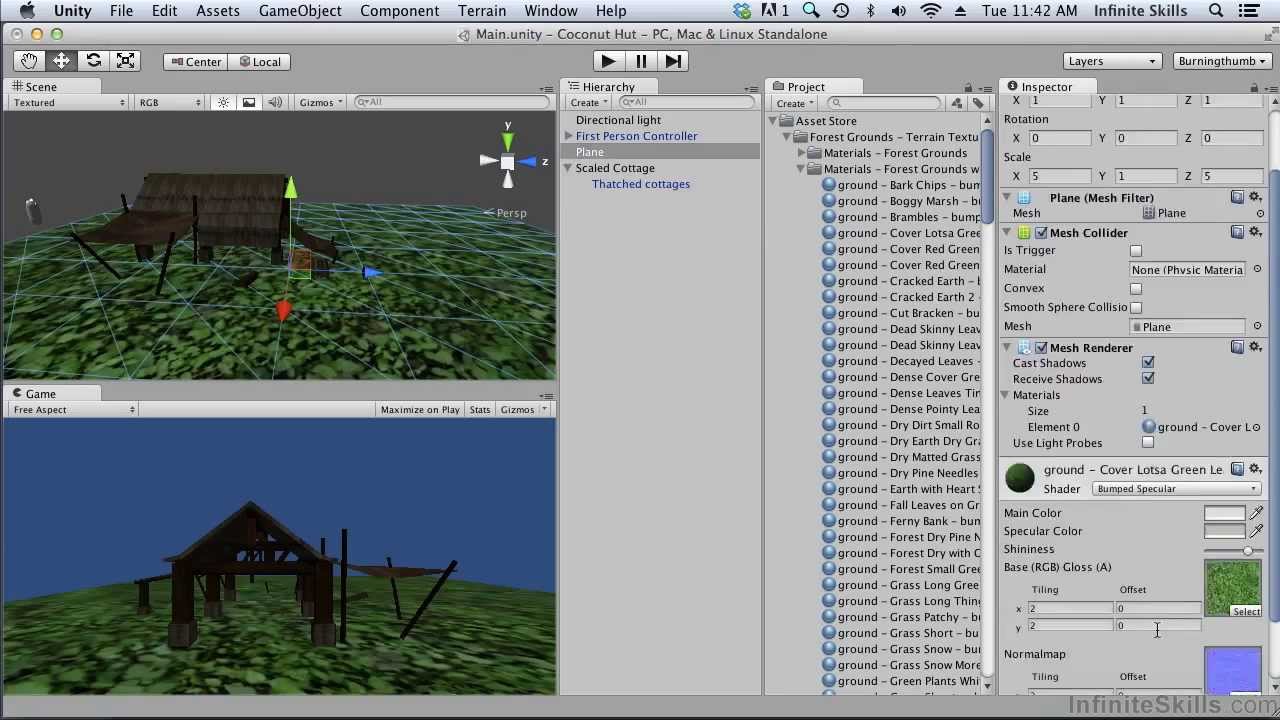Image resolution: width=1280 pixels, height=720 pixels.
Task: Expand First Person Controller in Hierarchy
Action: click(568, 136)
